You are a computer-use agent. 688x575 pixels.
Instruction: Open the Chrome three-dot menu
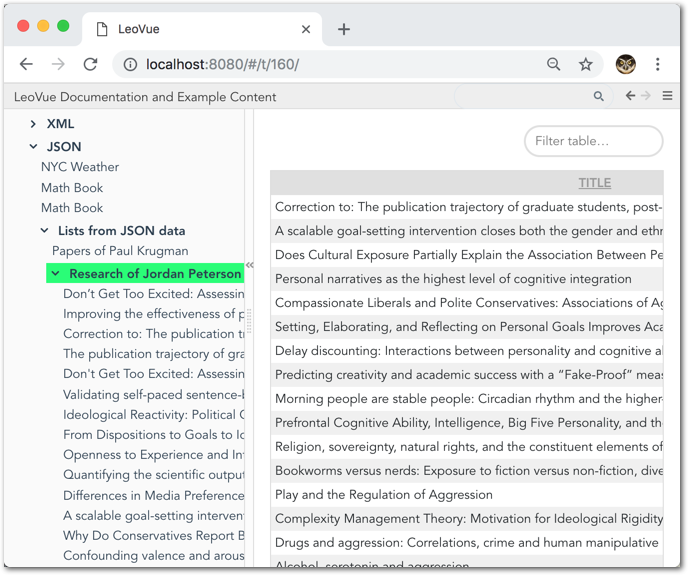point(657,65)
